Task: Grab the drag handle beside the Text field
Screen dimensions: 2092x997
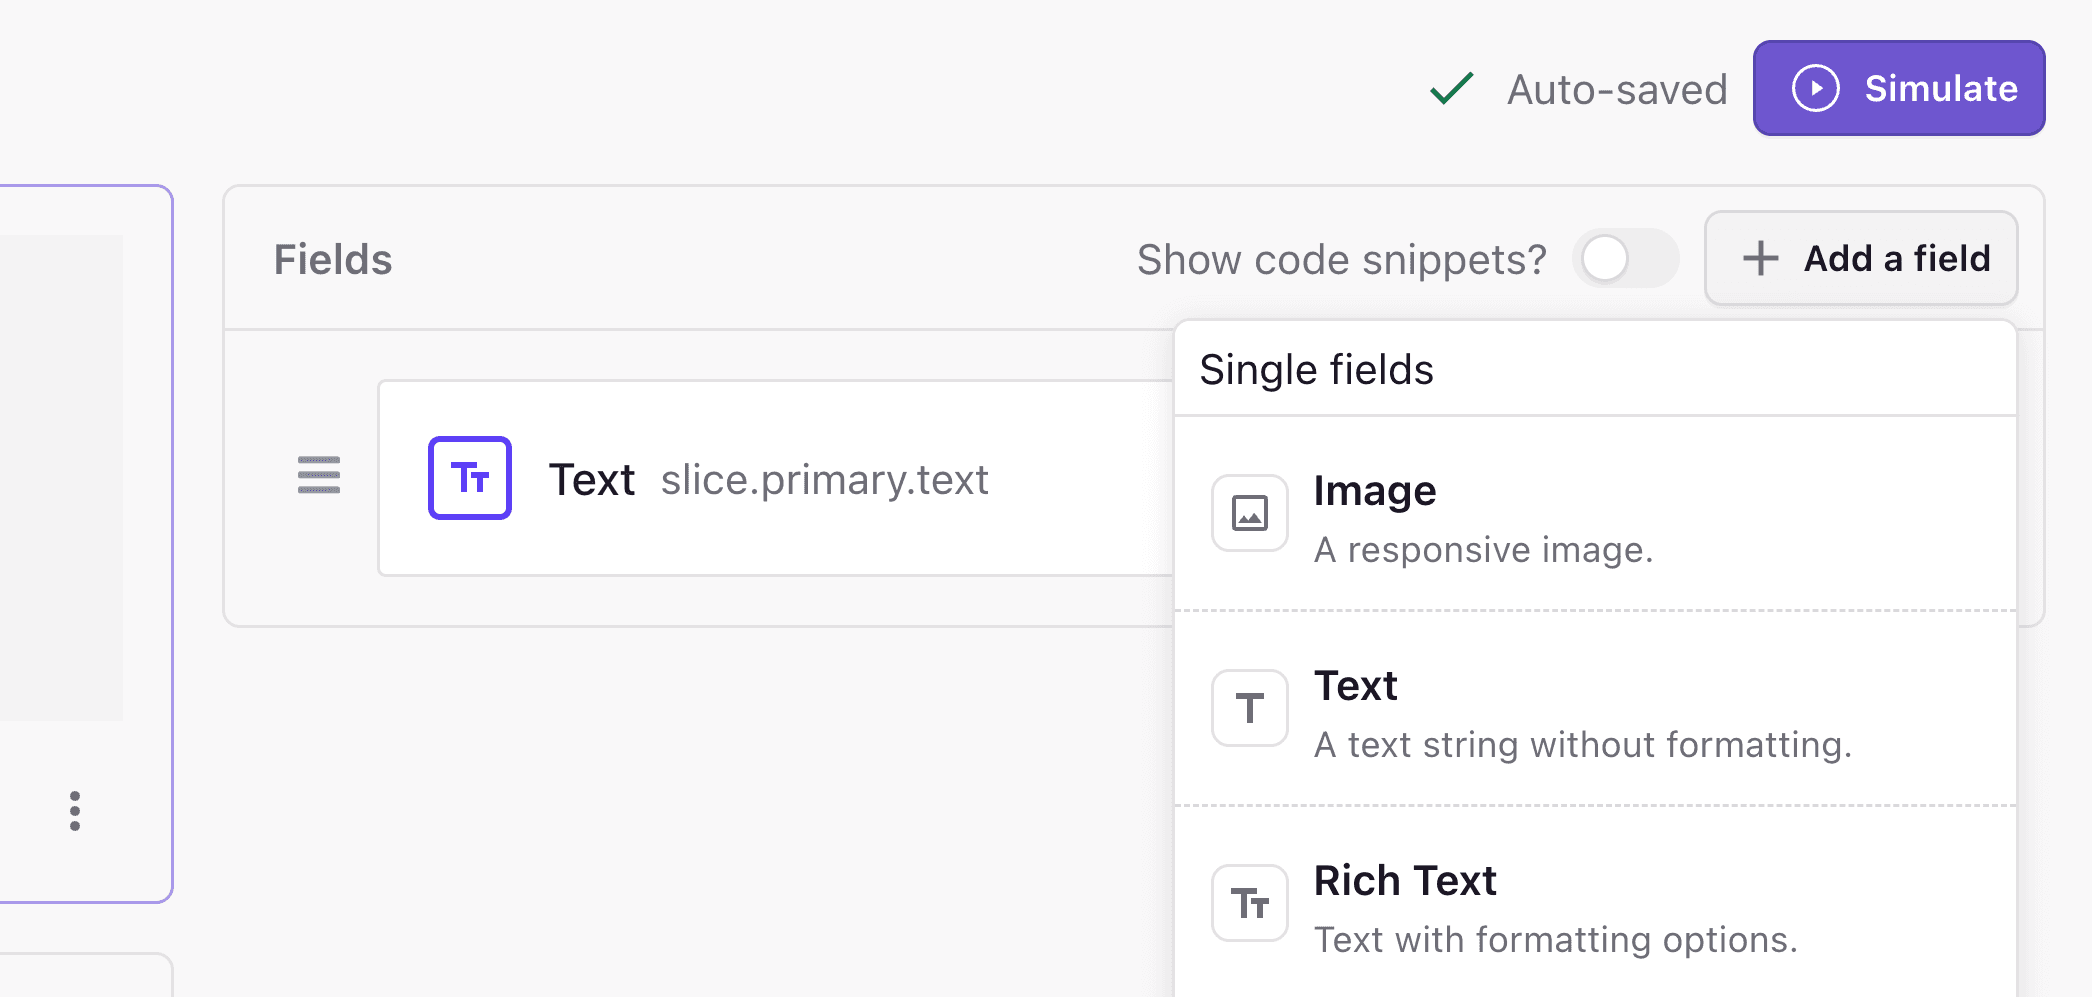Action: (319, 475)
